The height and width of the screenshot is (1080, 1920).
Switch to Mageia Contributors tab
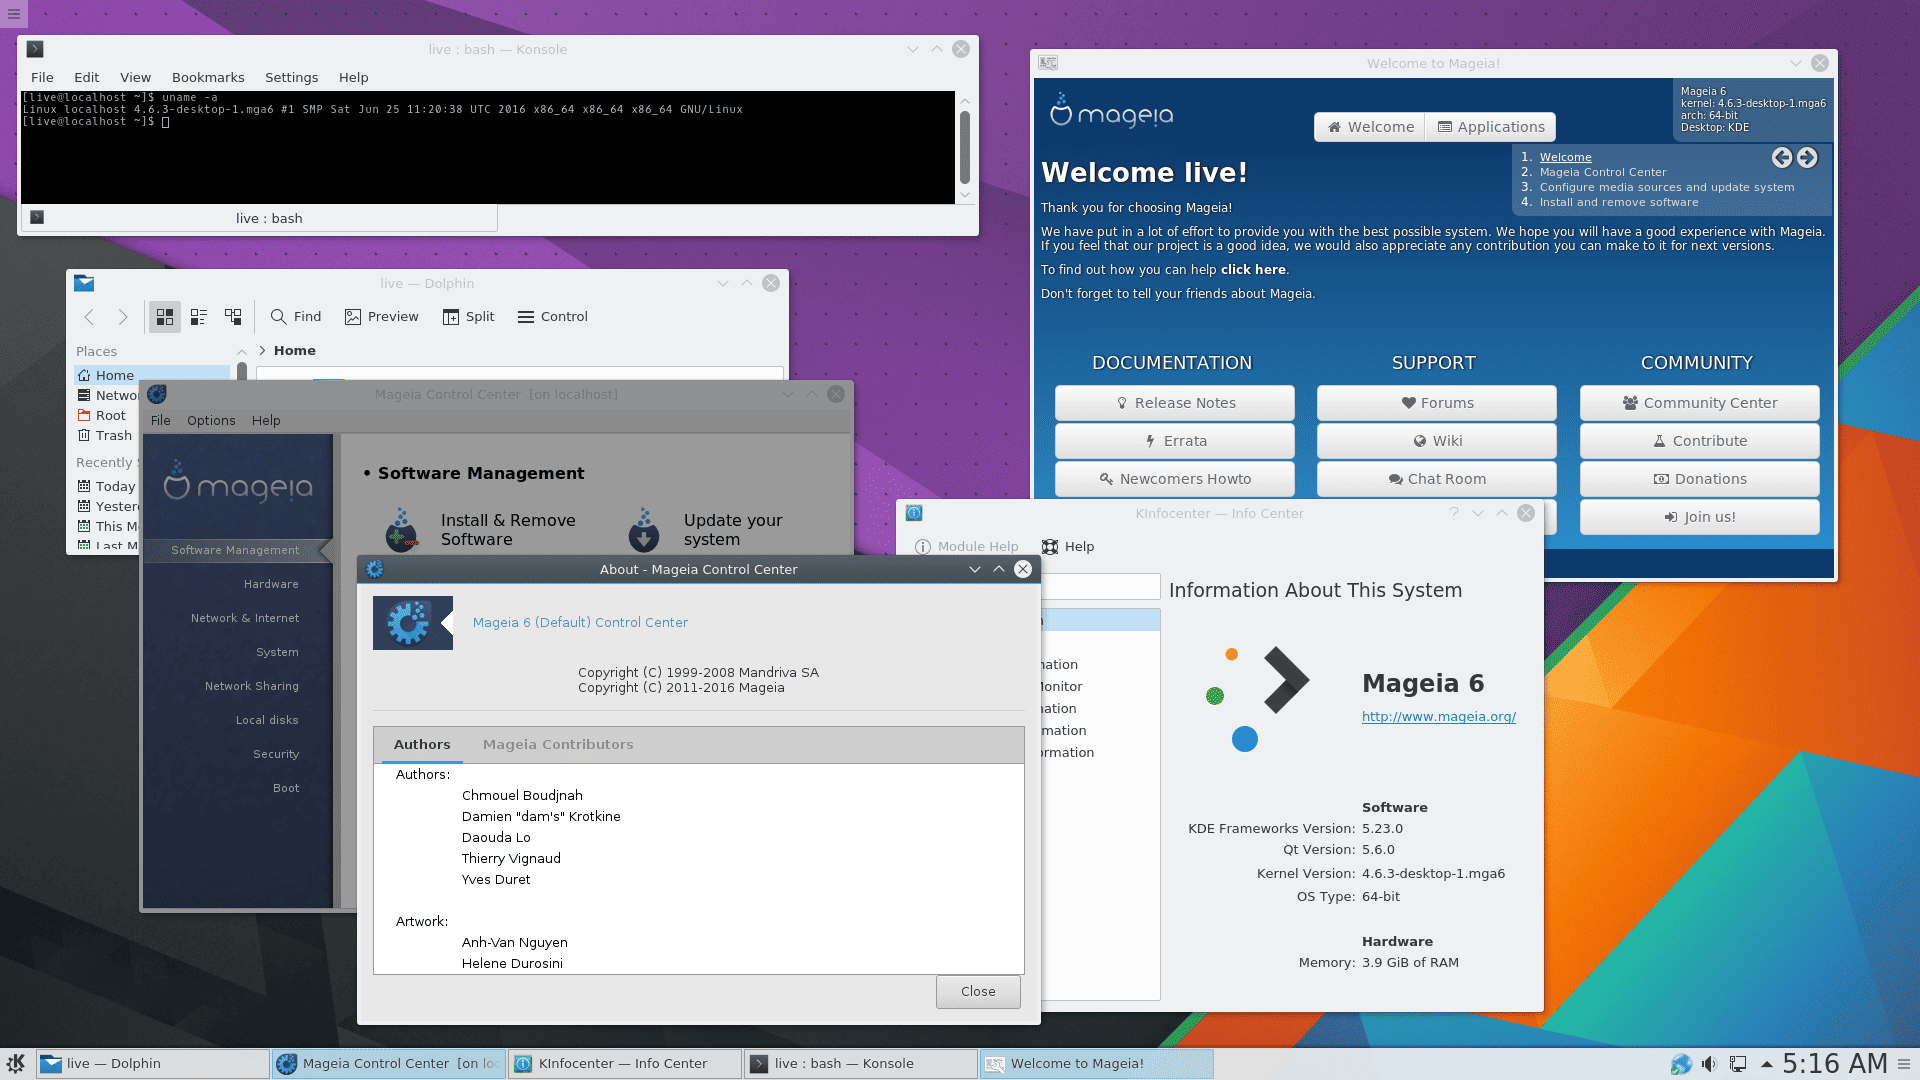(558, 745)
